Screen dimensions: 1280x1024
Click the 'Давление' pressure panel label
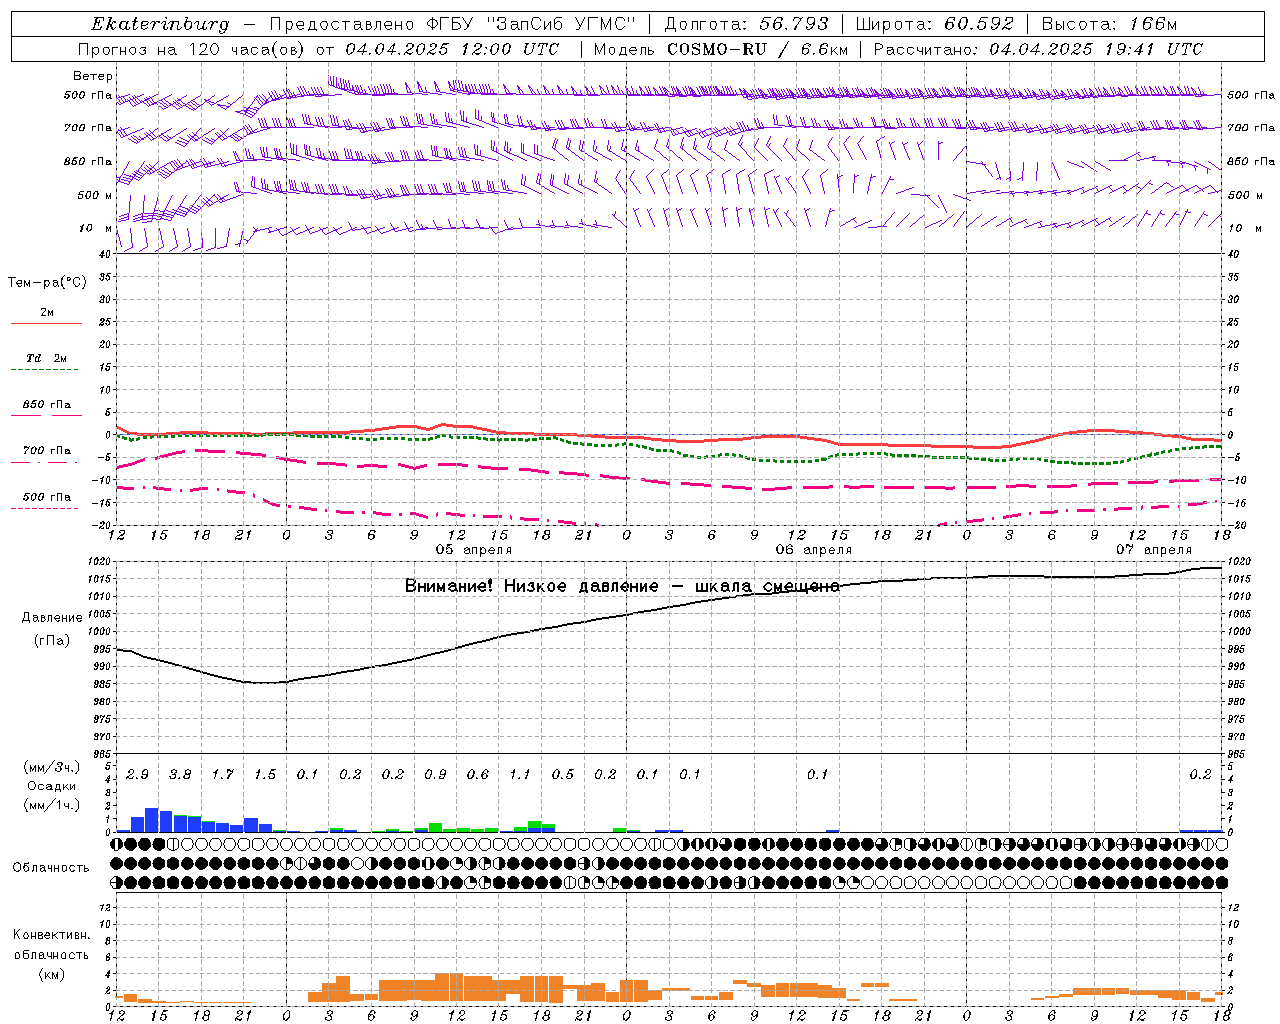point(52,618)
